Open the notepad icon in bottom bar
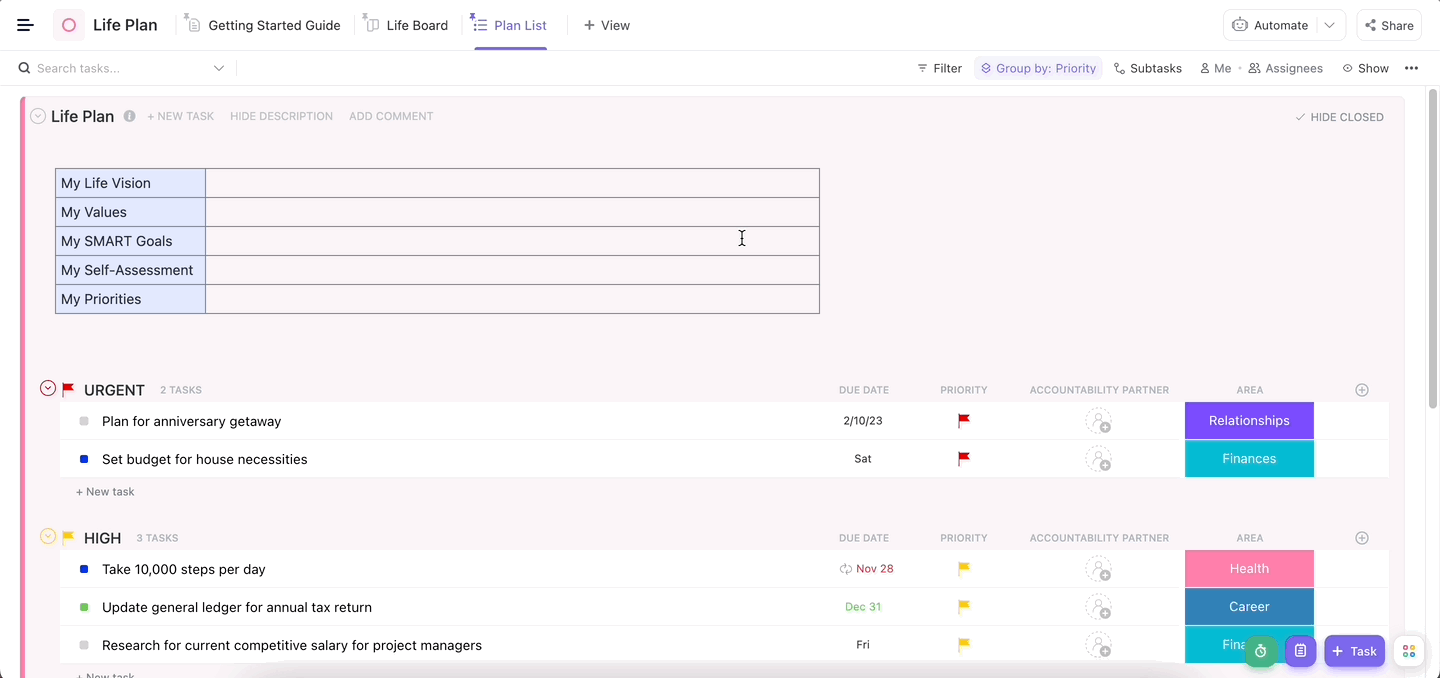Viewport: 1440px width, 678px height. [1300, 651]
